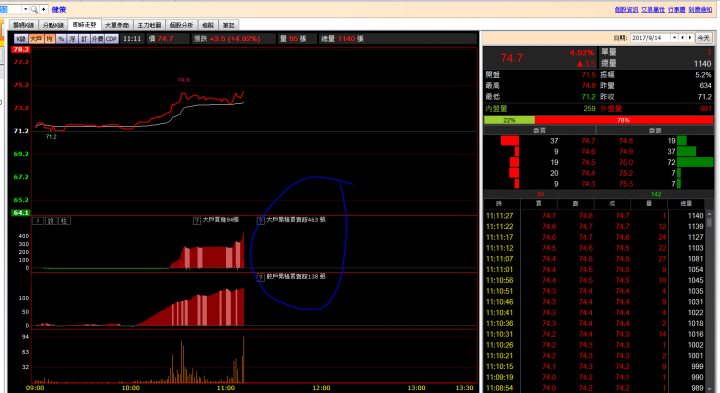Select the 11:10:31 trade row
This screenshot has width=720, height=393.
pos(595,334)
